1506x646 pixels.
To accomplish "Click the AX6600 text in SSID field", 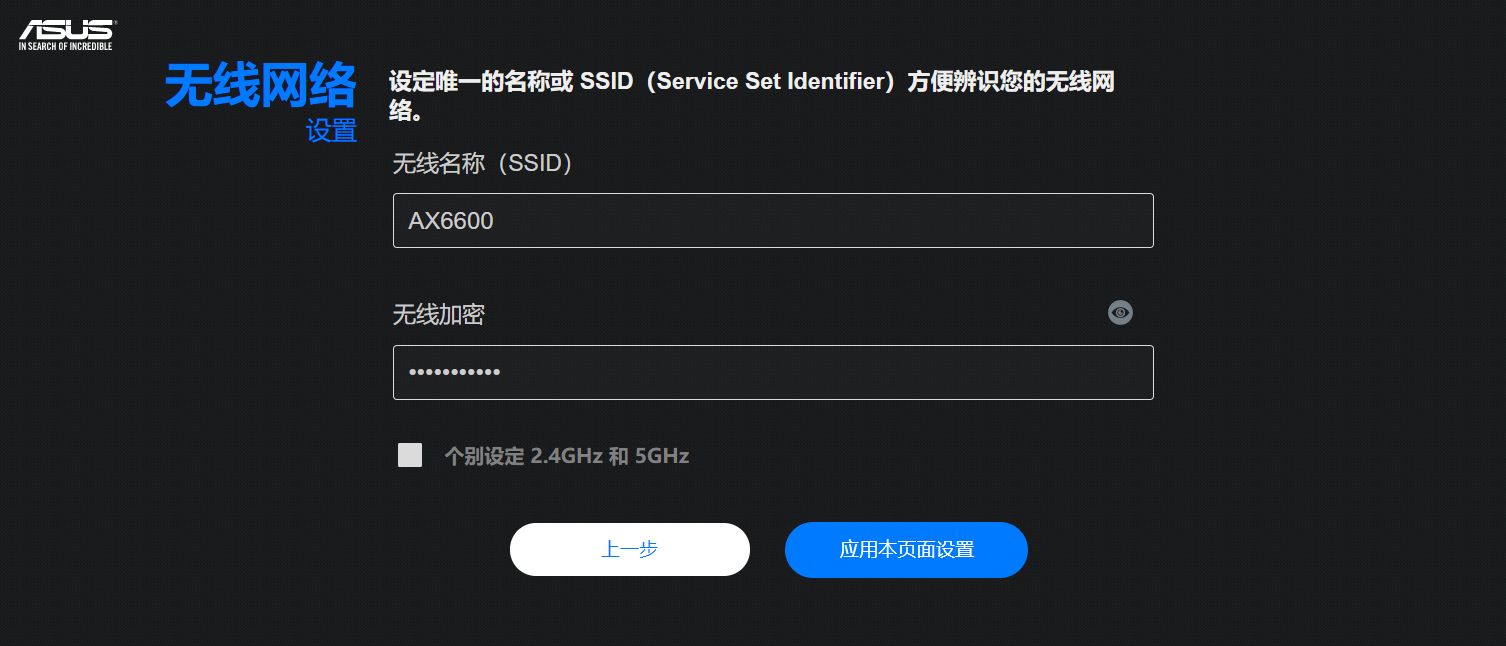I will tap(451, 221).
